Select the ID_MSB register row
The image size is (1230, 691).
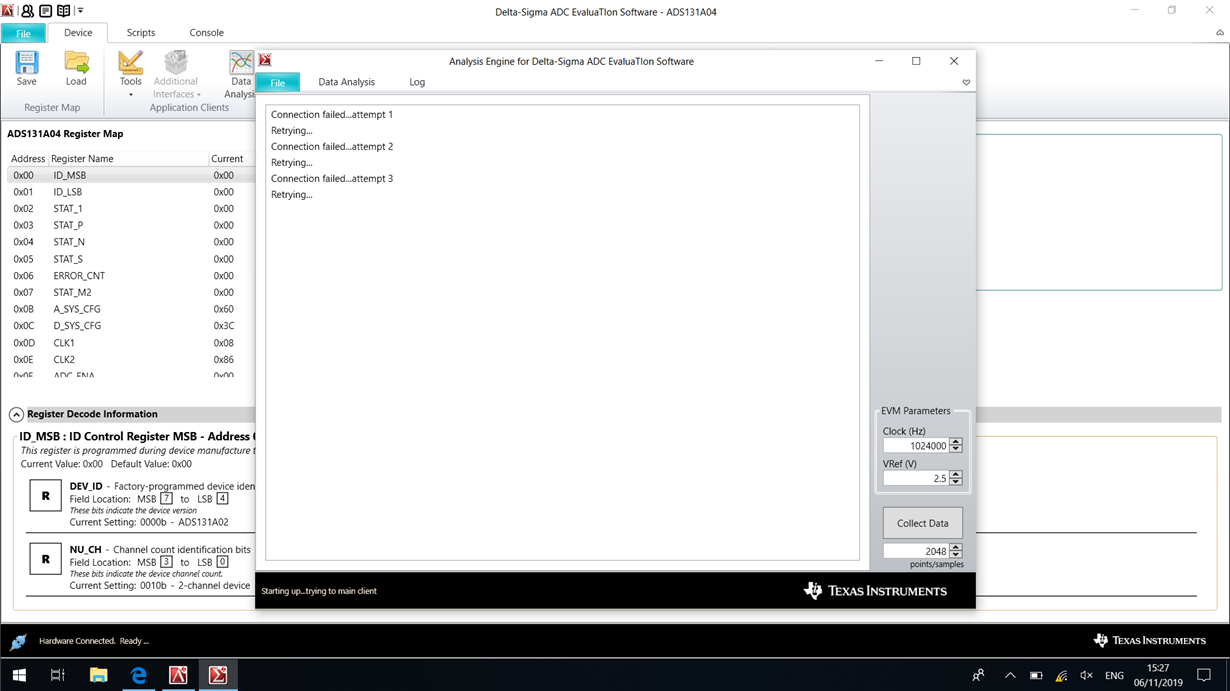point(131,175)
